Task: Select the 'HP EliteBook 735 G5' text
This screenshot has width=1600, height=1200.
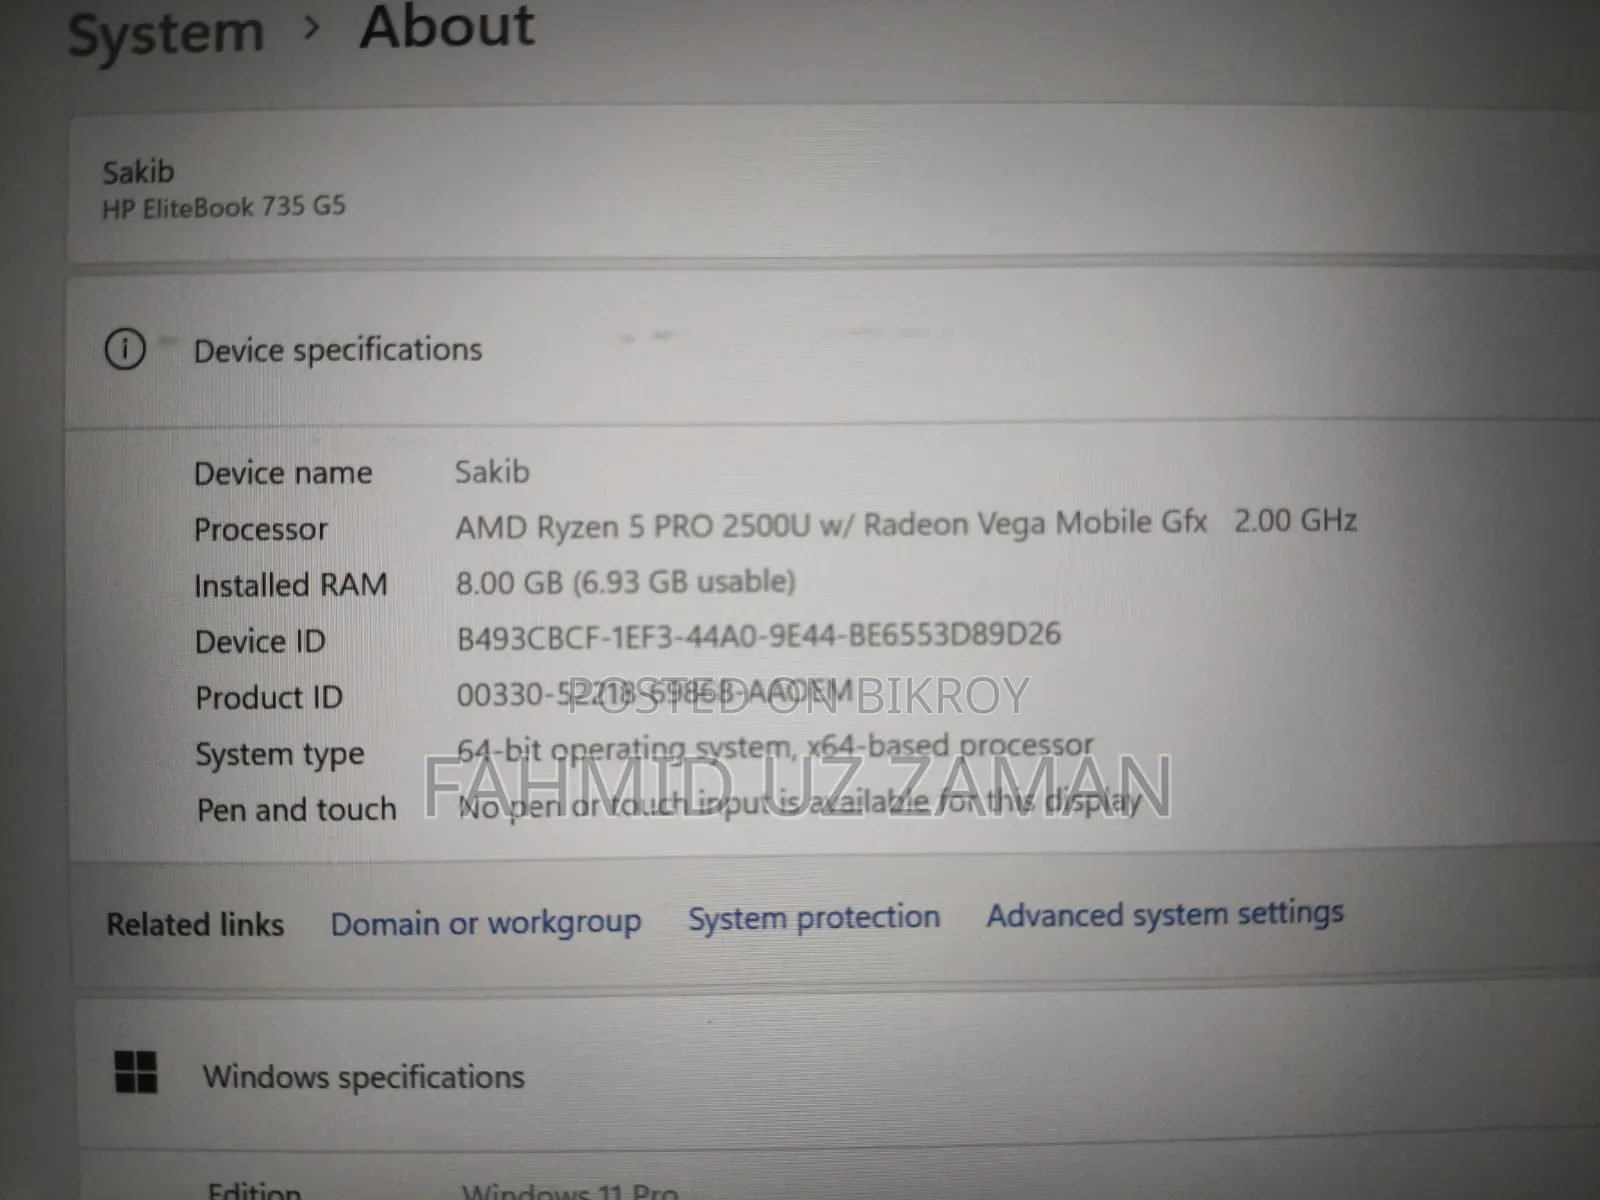Action: [224, 208]
